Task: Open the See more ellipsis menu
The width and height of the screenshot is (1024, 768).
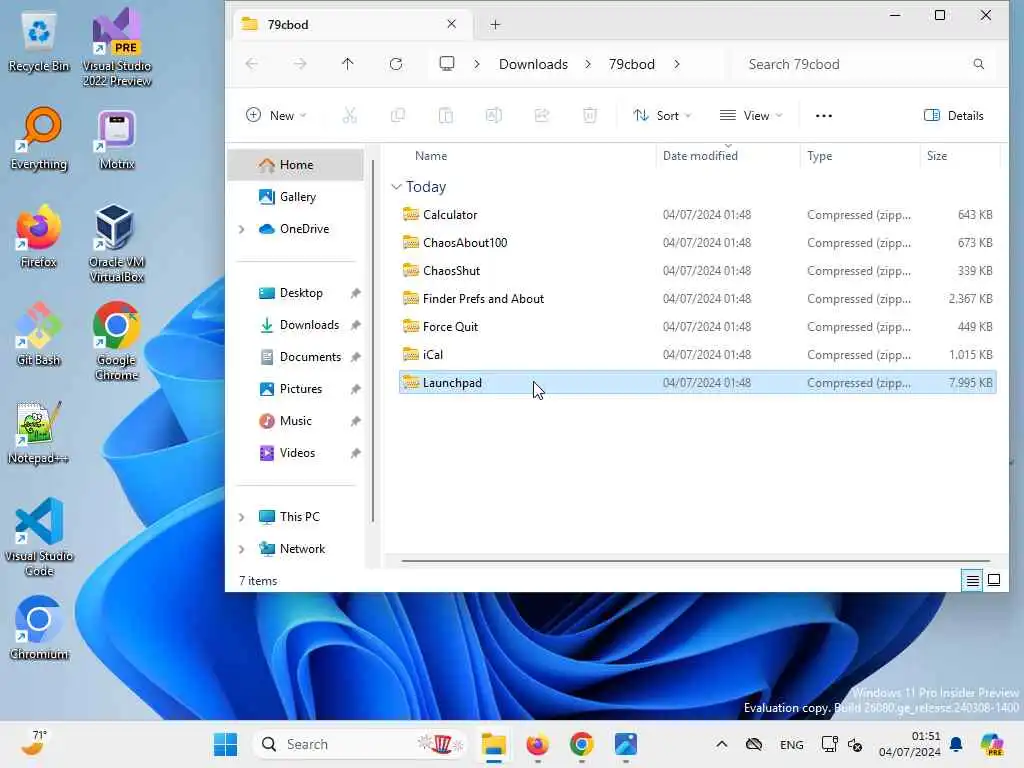Action: [x=824, y=116]
